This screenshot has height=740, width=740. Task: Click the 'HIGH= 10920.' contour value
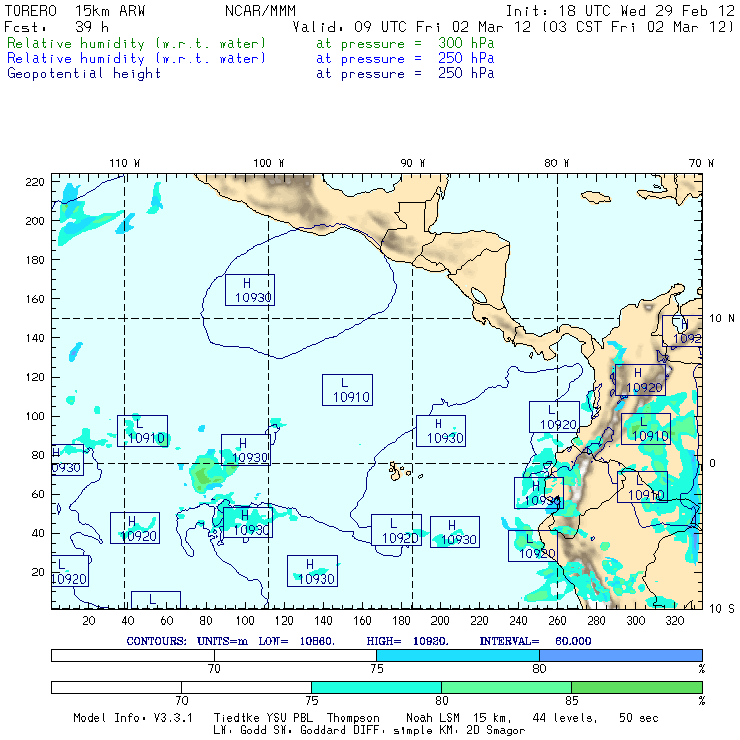coord(407,641)
